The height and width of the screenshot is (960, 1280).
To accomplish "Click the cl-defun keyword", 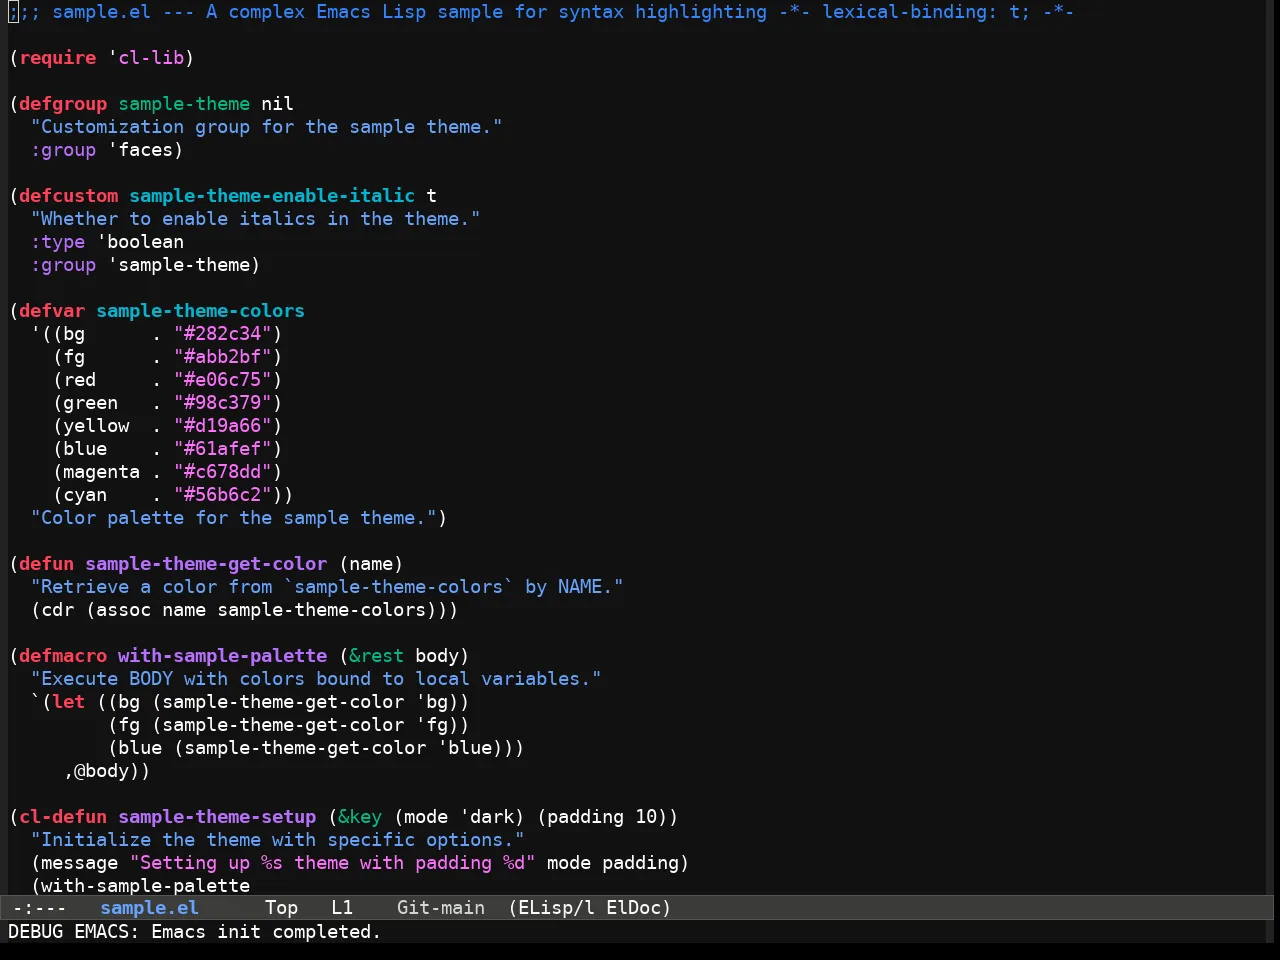I will click(x=63, y=817).
